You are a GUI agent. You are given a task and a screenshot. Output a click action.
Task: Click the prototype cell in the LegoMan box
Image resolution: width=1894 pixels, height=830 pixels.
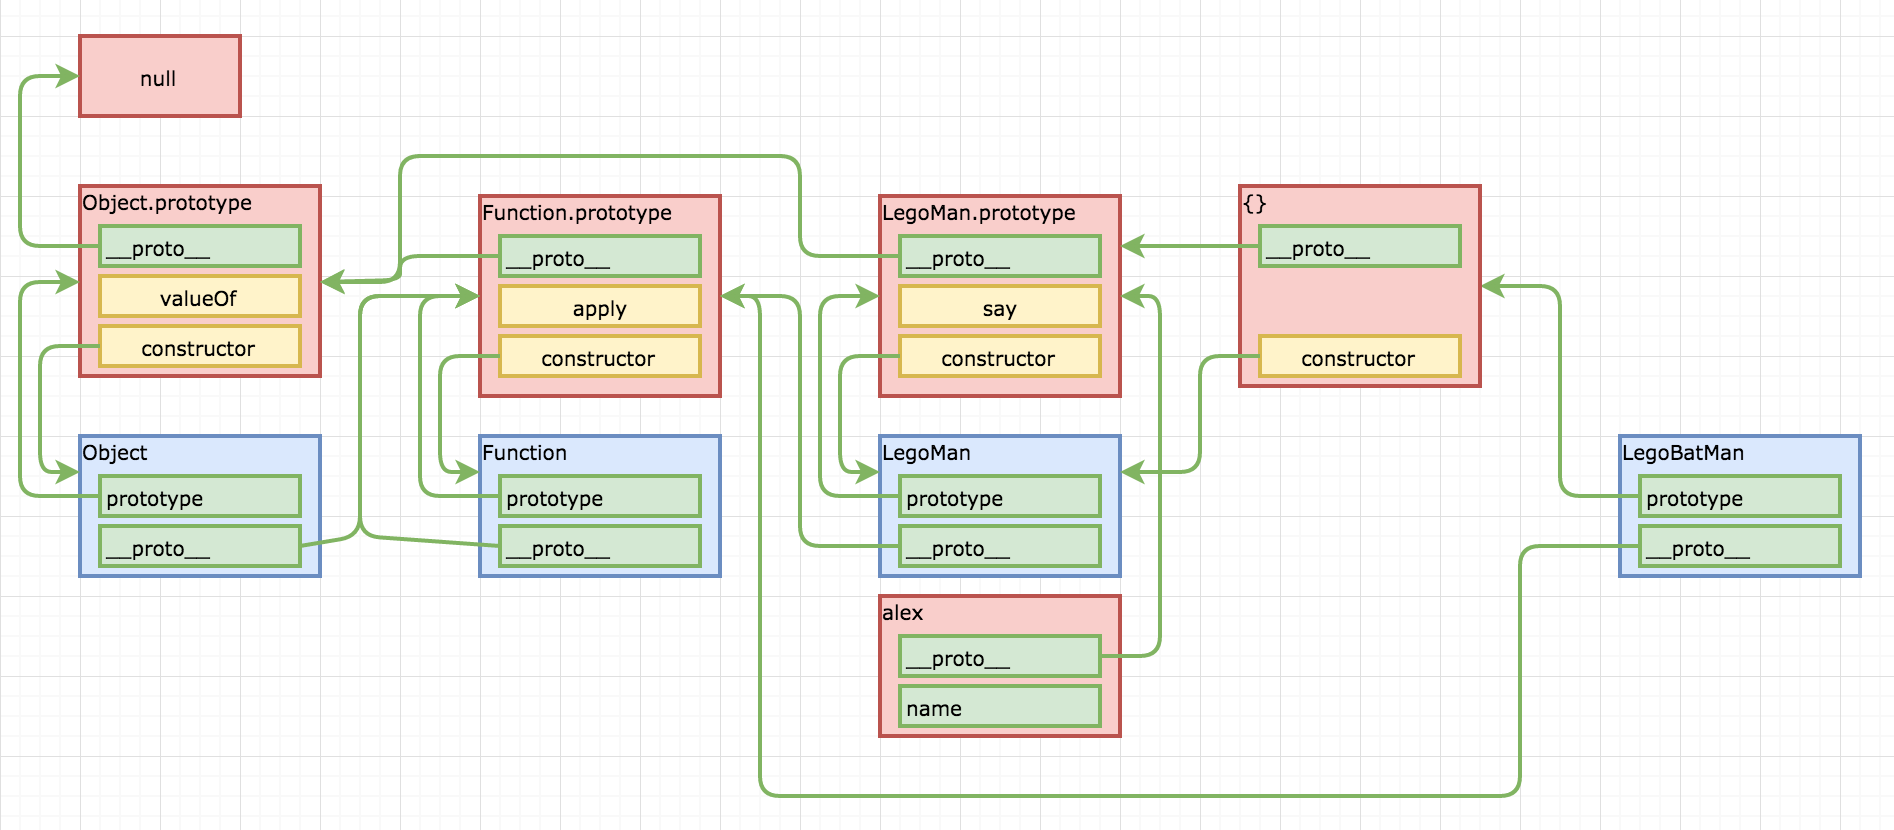(x=999, y=497)
